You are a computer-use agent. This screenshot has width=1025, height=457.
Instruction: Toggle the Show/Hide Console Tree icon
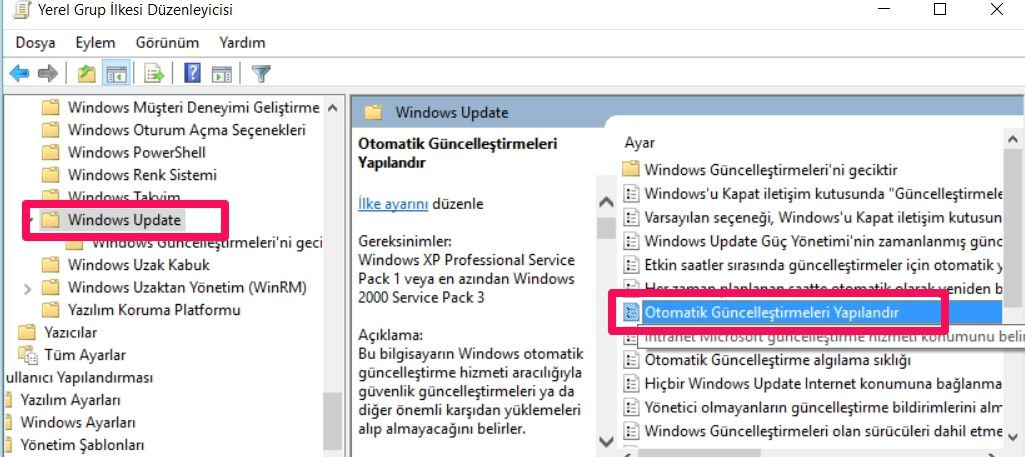click(x=116, y=73)
